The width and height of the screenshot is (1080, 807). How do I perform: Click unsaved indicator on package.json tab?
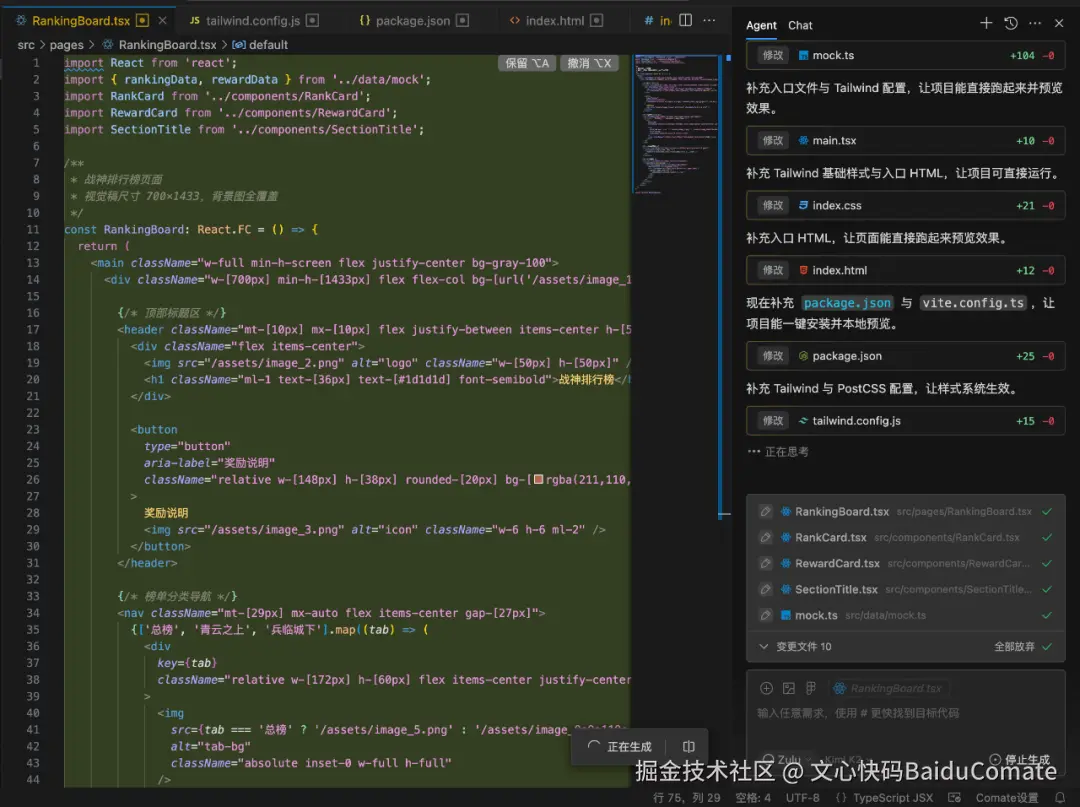coord(462,21)
